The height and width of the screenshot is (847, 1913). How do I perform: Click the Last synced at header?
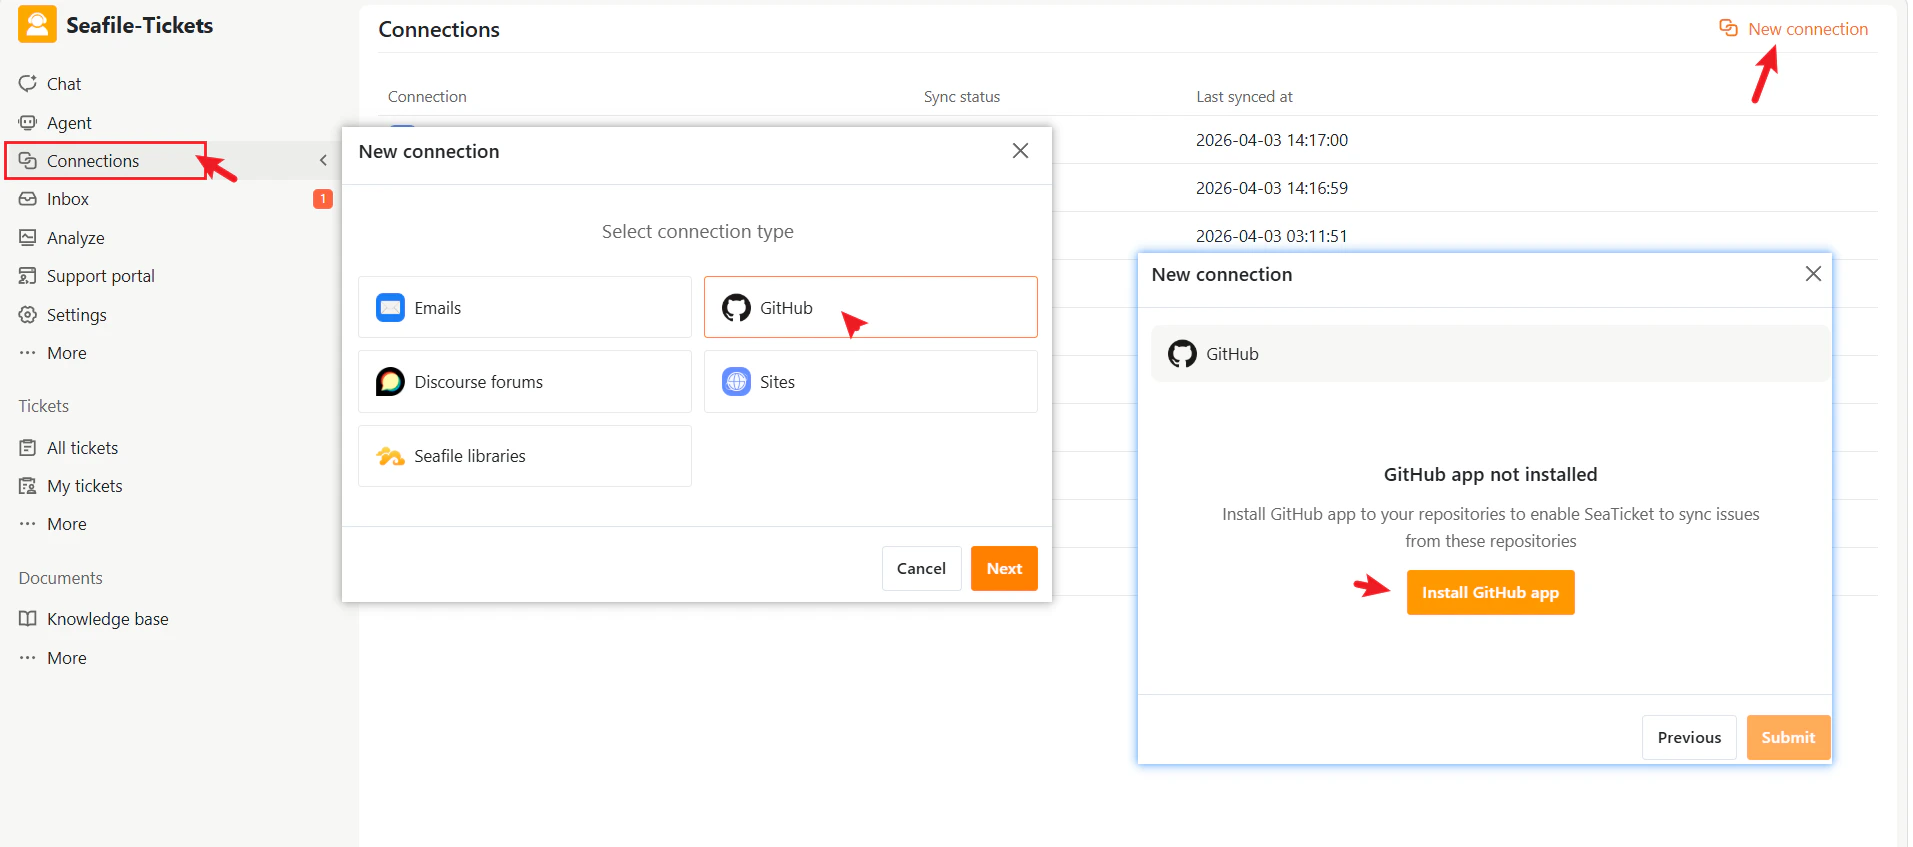coord(1244,97)
